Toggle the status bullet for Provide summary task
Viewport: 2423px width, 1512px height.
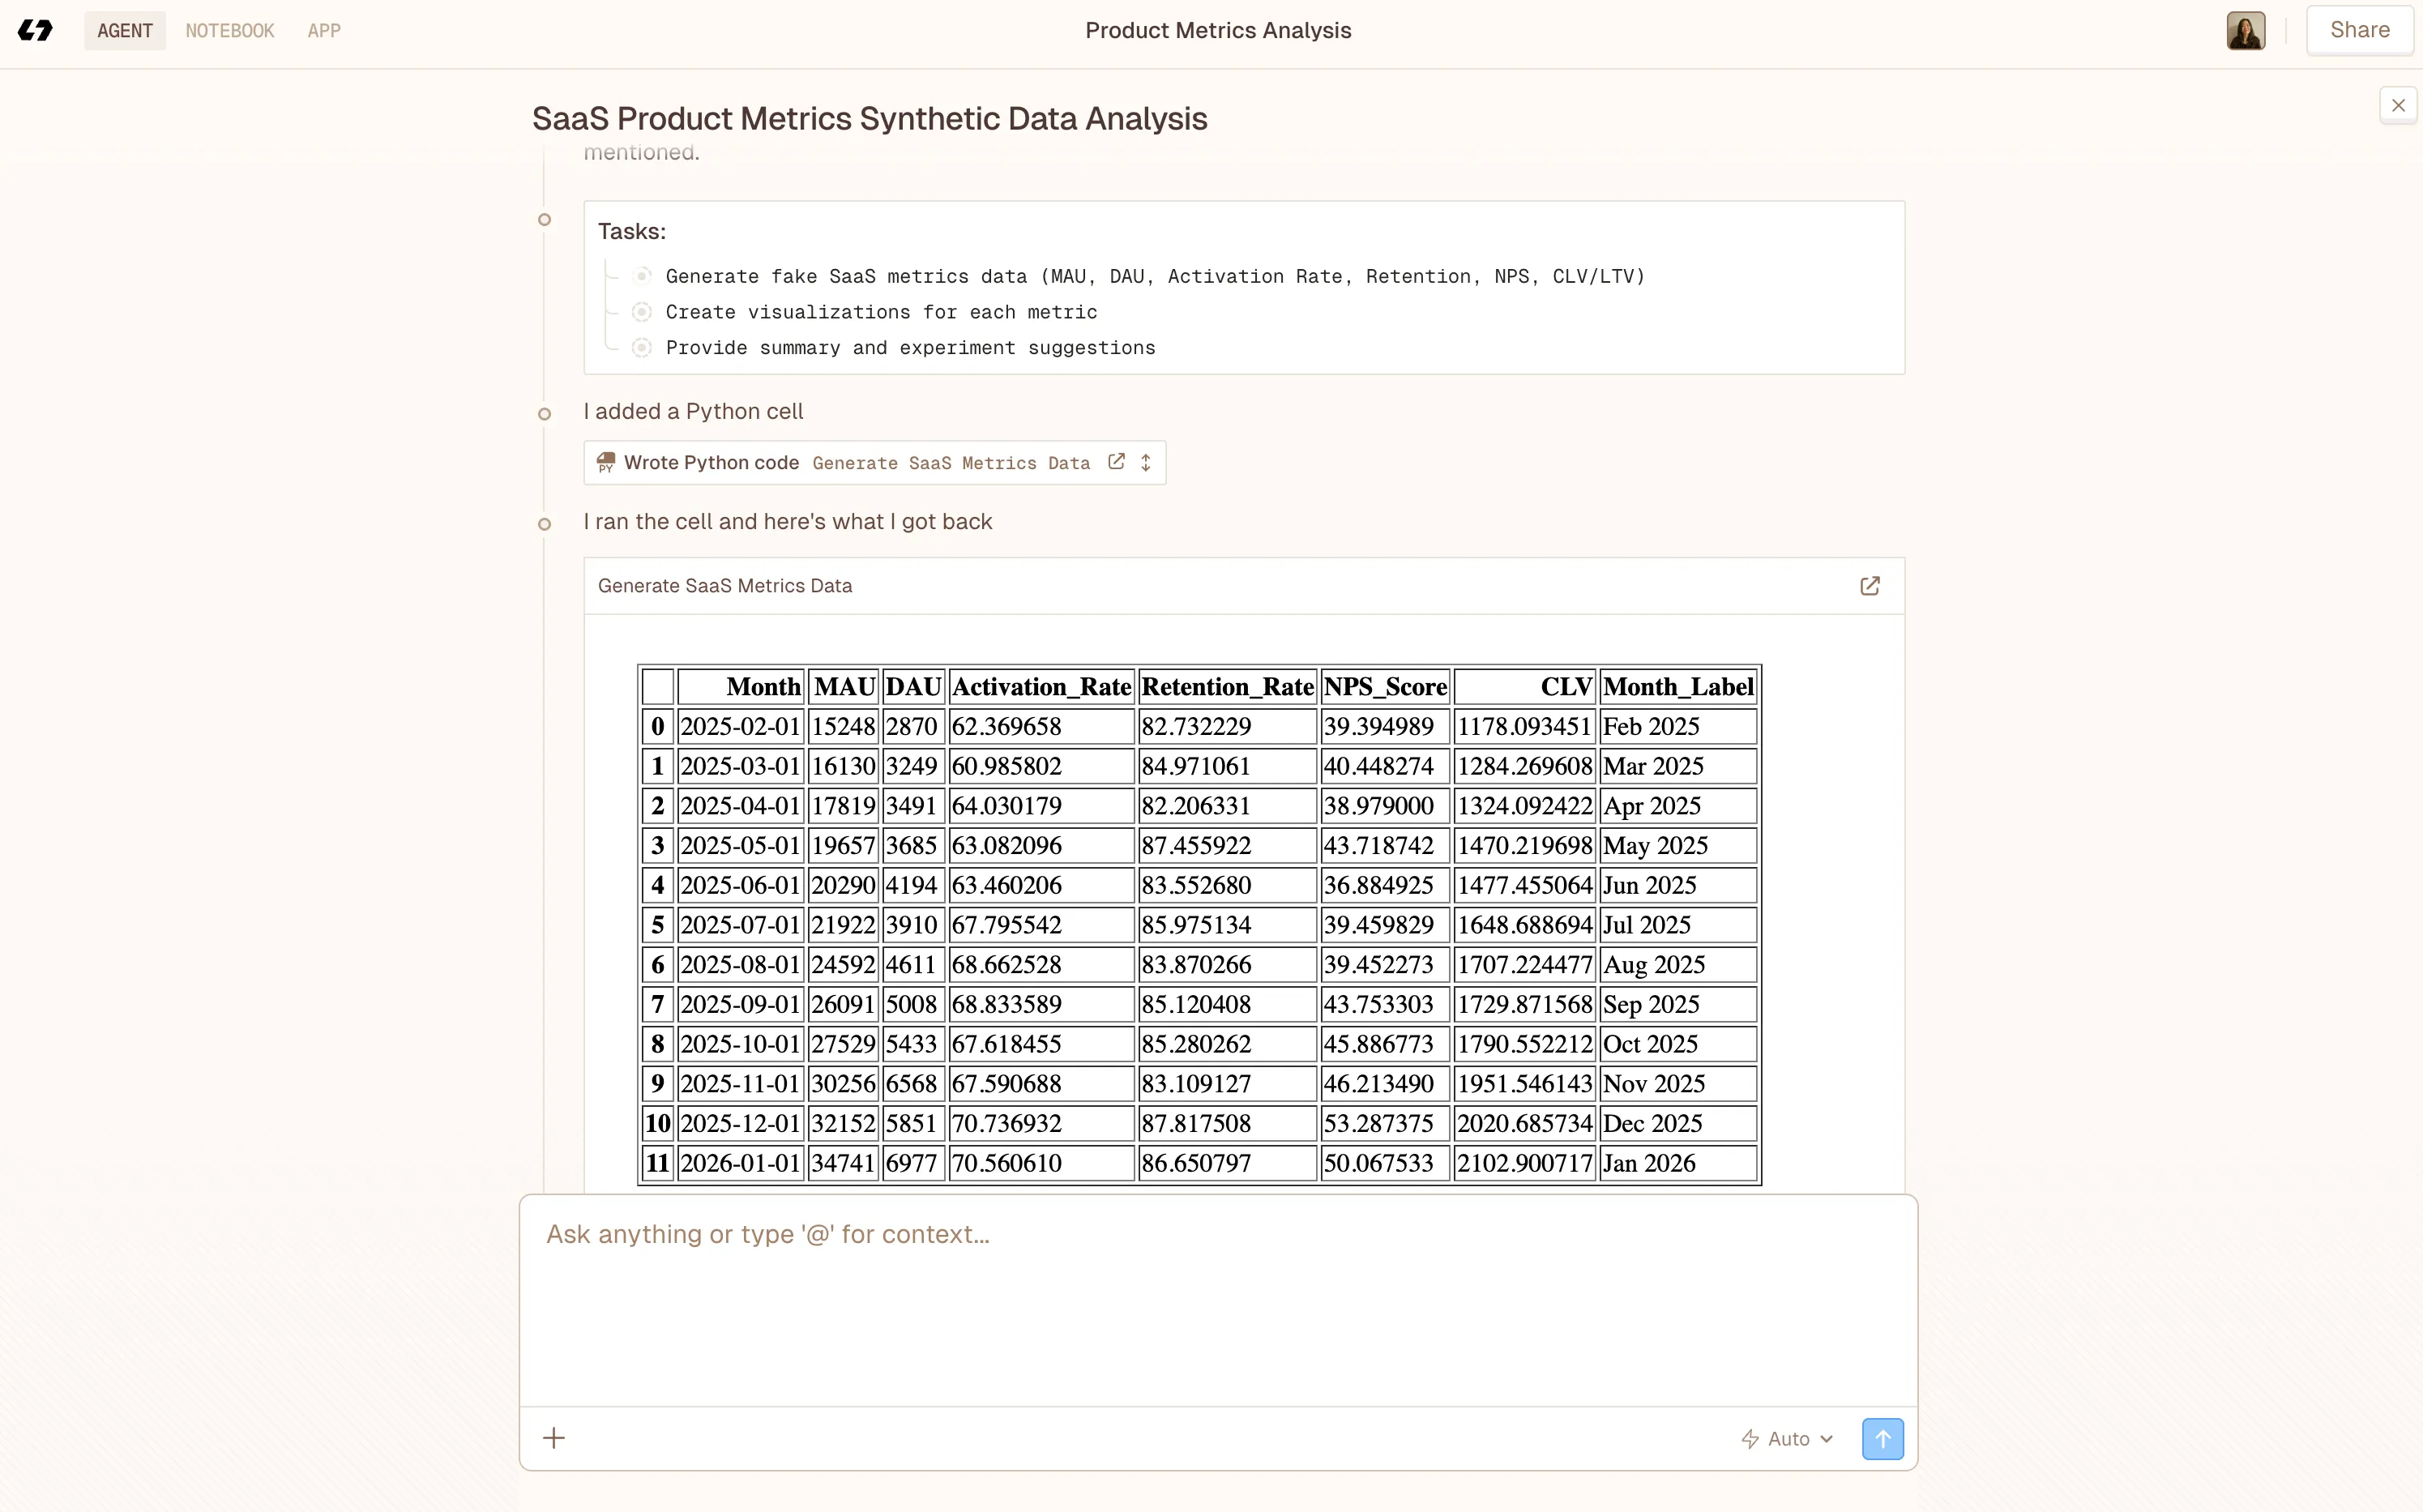643,347
